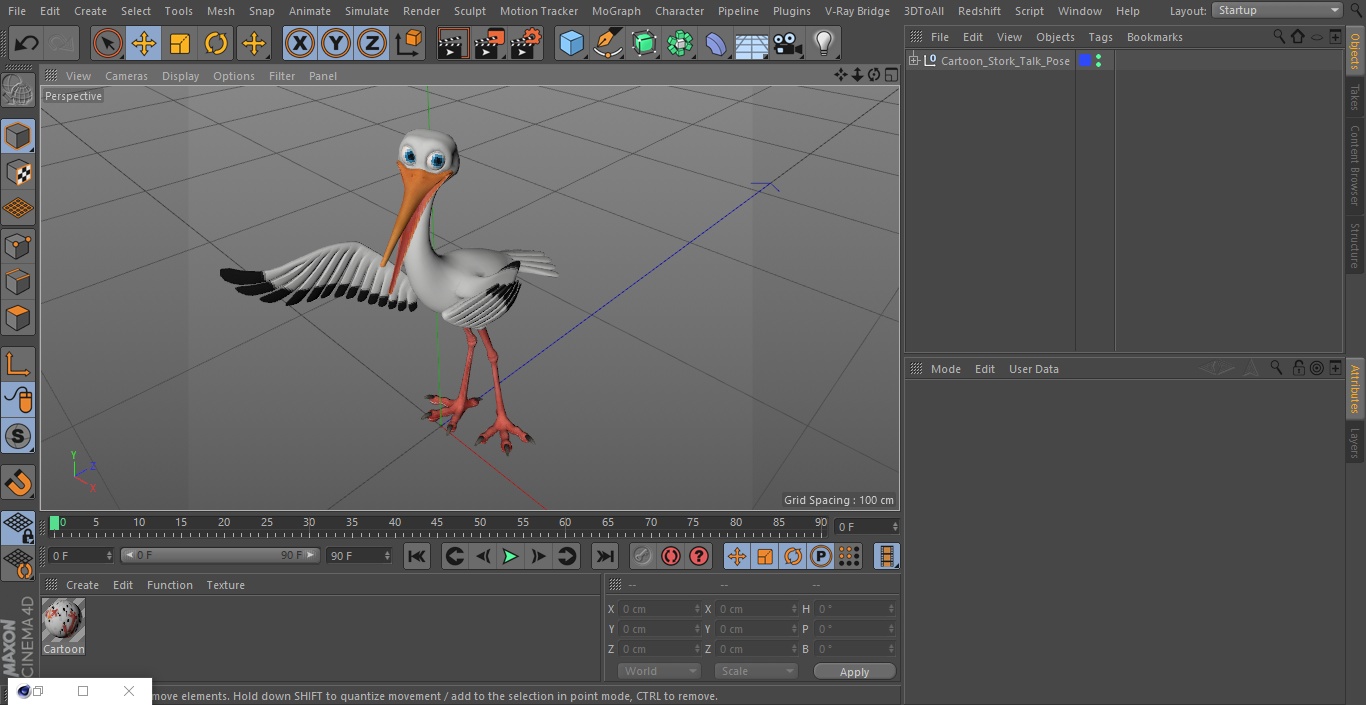Click the blue layer color swatch

pos(1085,61)
